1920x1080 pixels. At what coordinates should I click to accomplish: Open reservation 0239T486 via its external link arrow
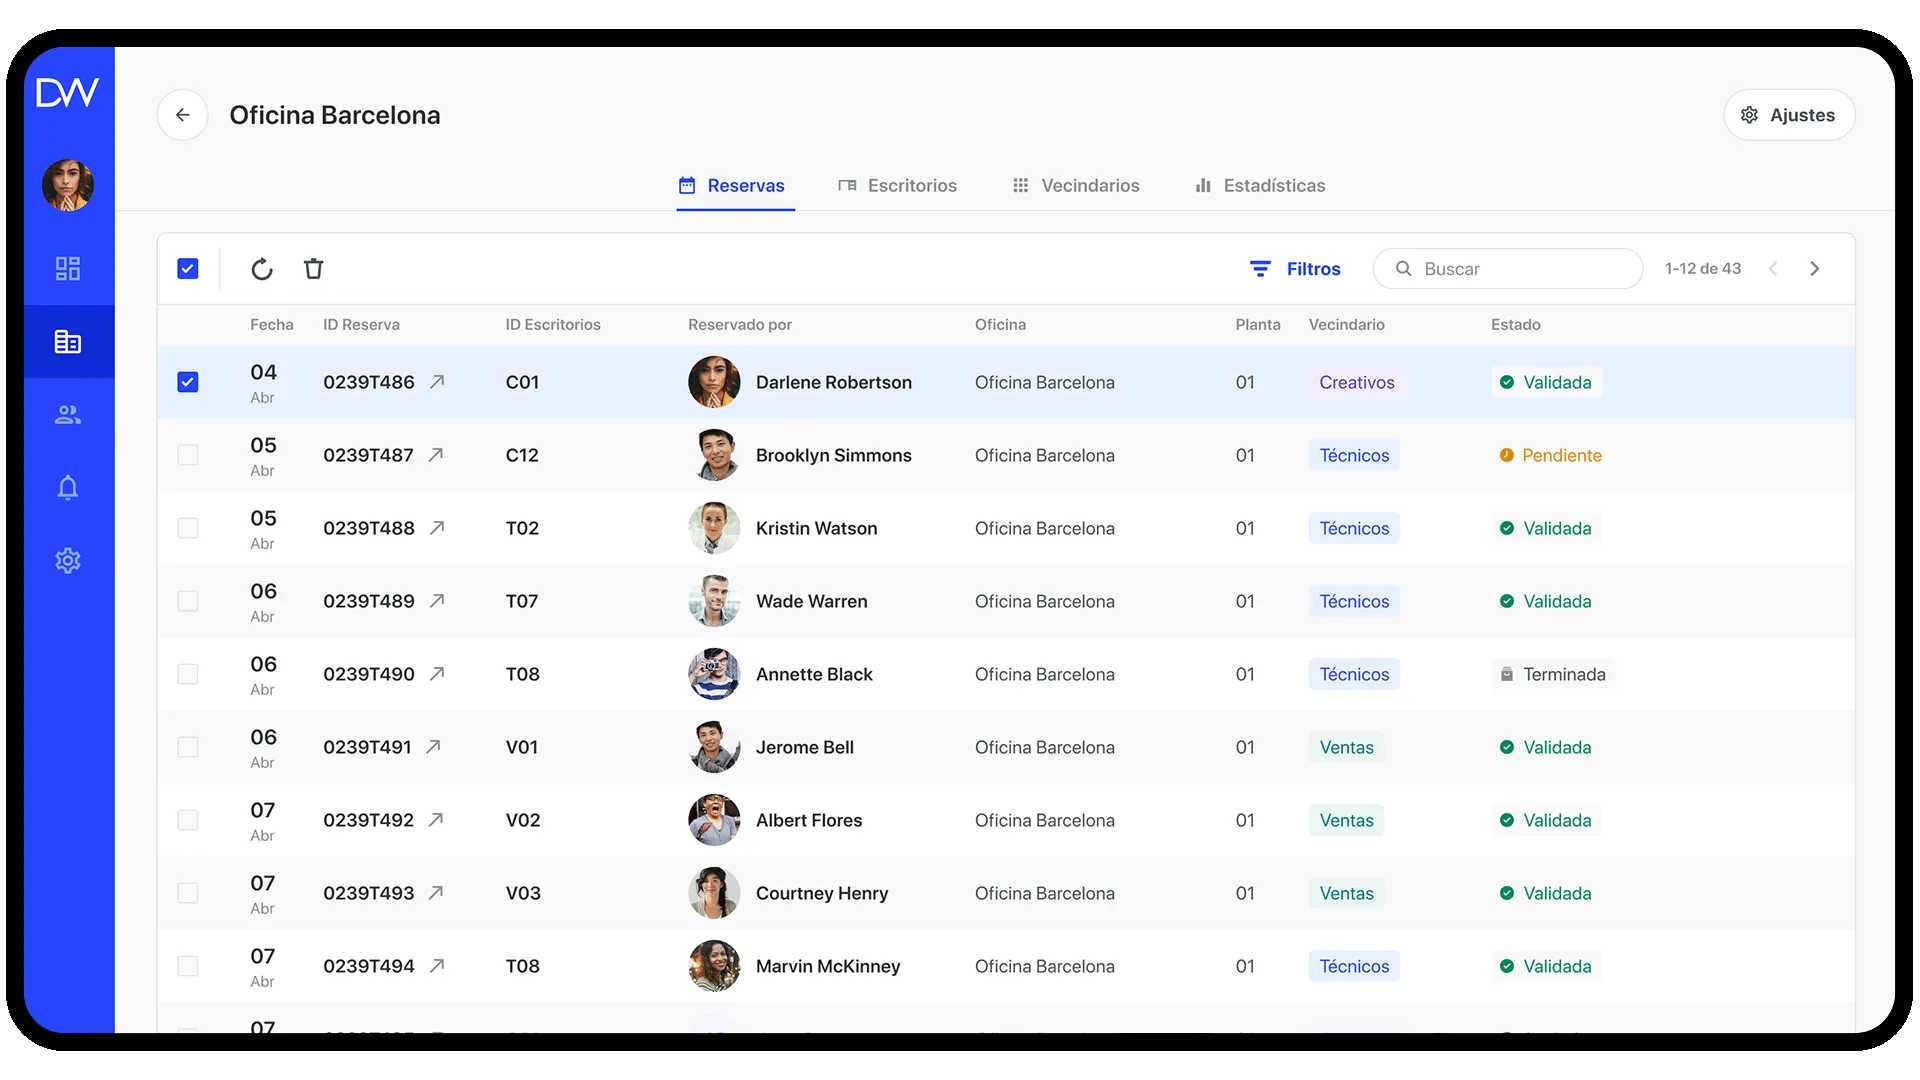click(x=437, y=381)
